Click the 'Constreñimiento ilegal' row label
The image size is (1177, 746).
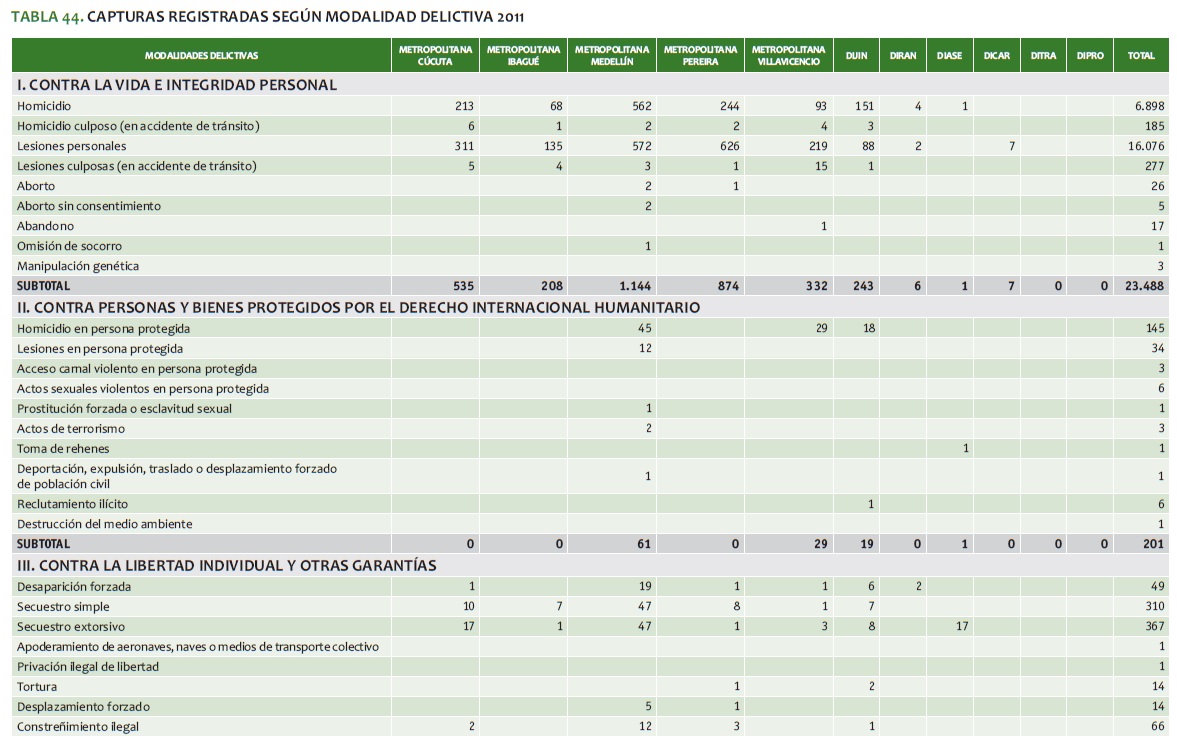pos(78,727)
